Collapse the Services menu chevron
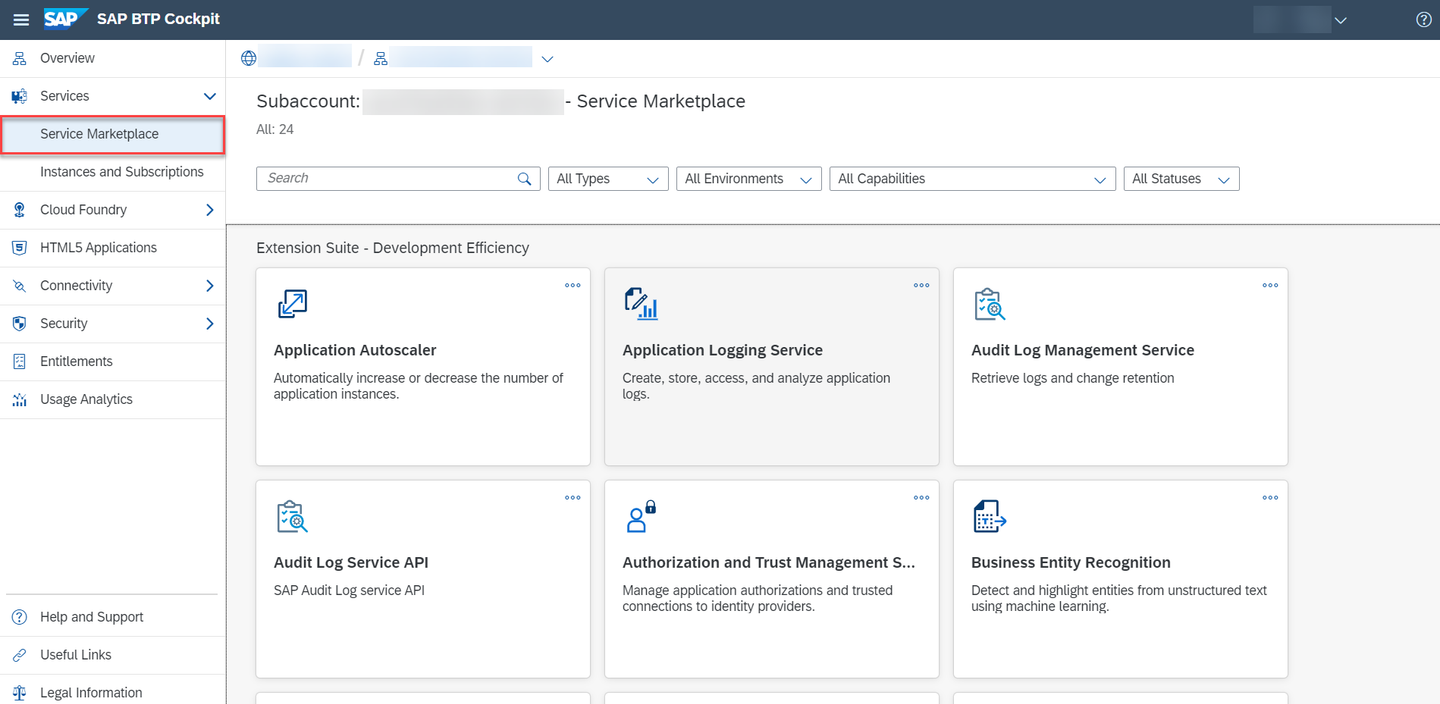Viewport: 1440px width, 704px height. [x=210, y=96]
